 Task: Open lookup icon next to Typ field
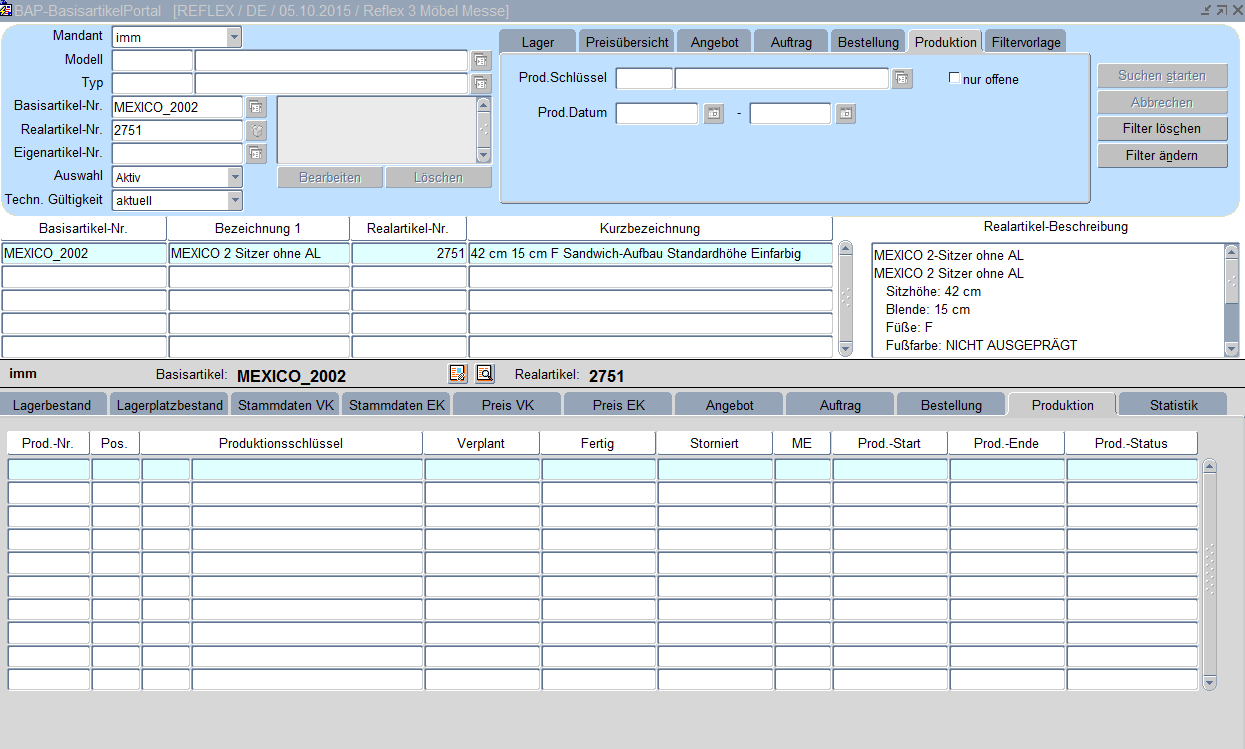(481, 84)
